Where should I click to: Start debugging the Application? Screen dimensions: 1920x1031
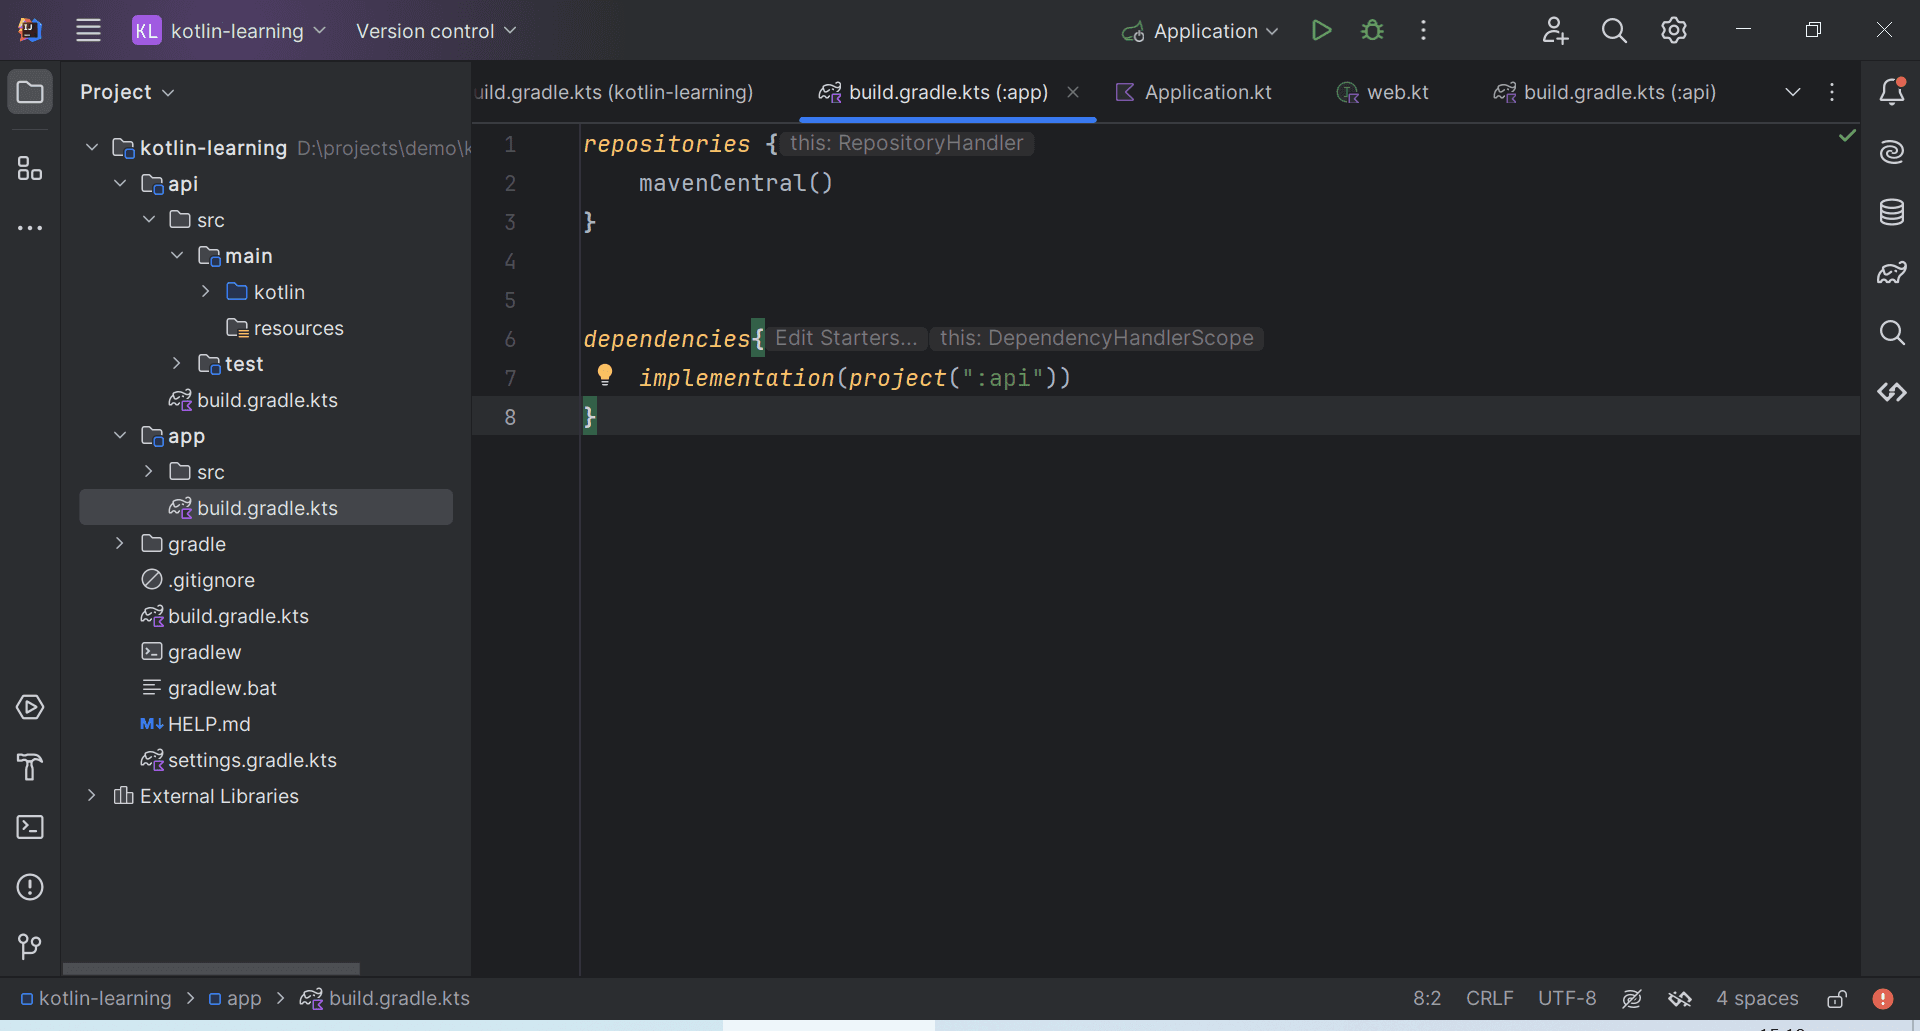pyautogui.click(x=1372, y=30)
